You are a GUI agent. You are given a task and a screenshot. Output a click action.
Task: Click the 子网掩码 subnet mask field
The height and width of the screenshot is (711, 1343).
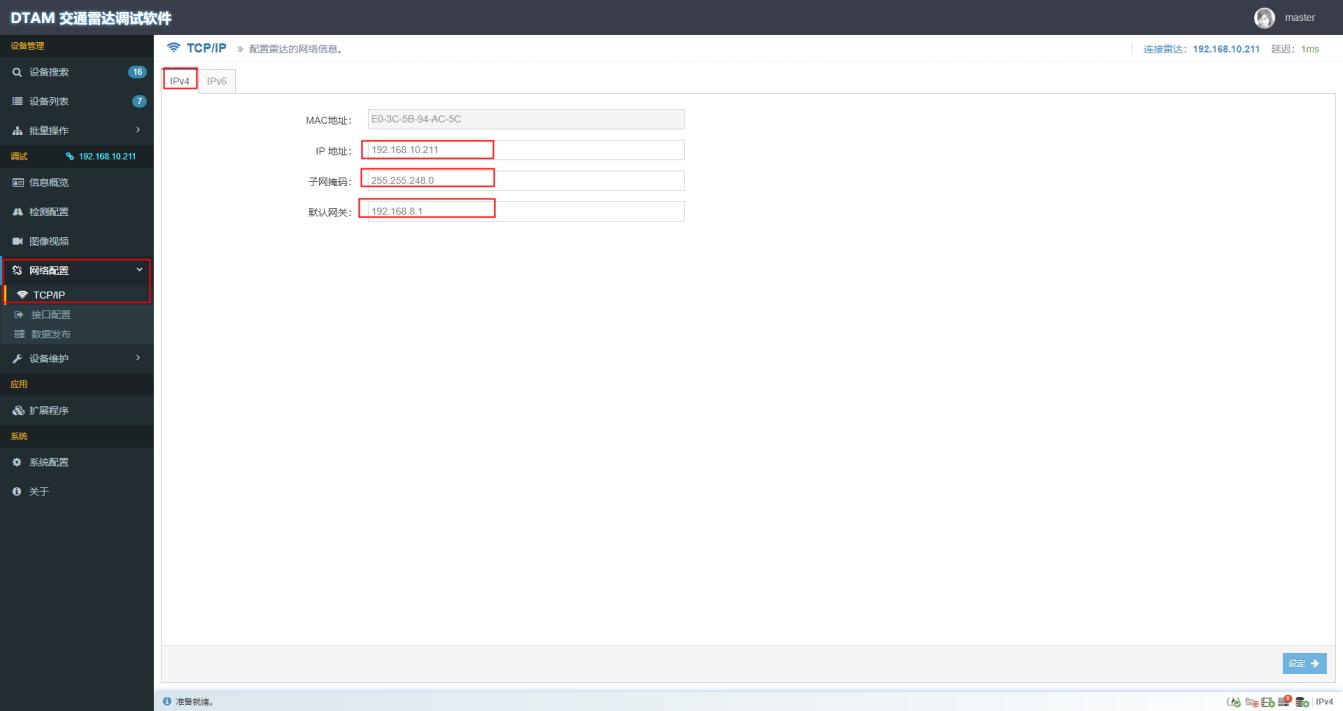[526, 180]
